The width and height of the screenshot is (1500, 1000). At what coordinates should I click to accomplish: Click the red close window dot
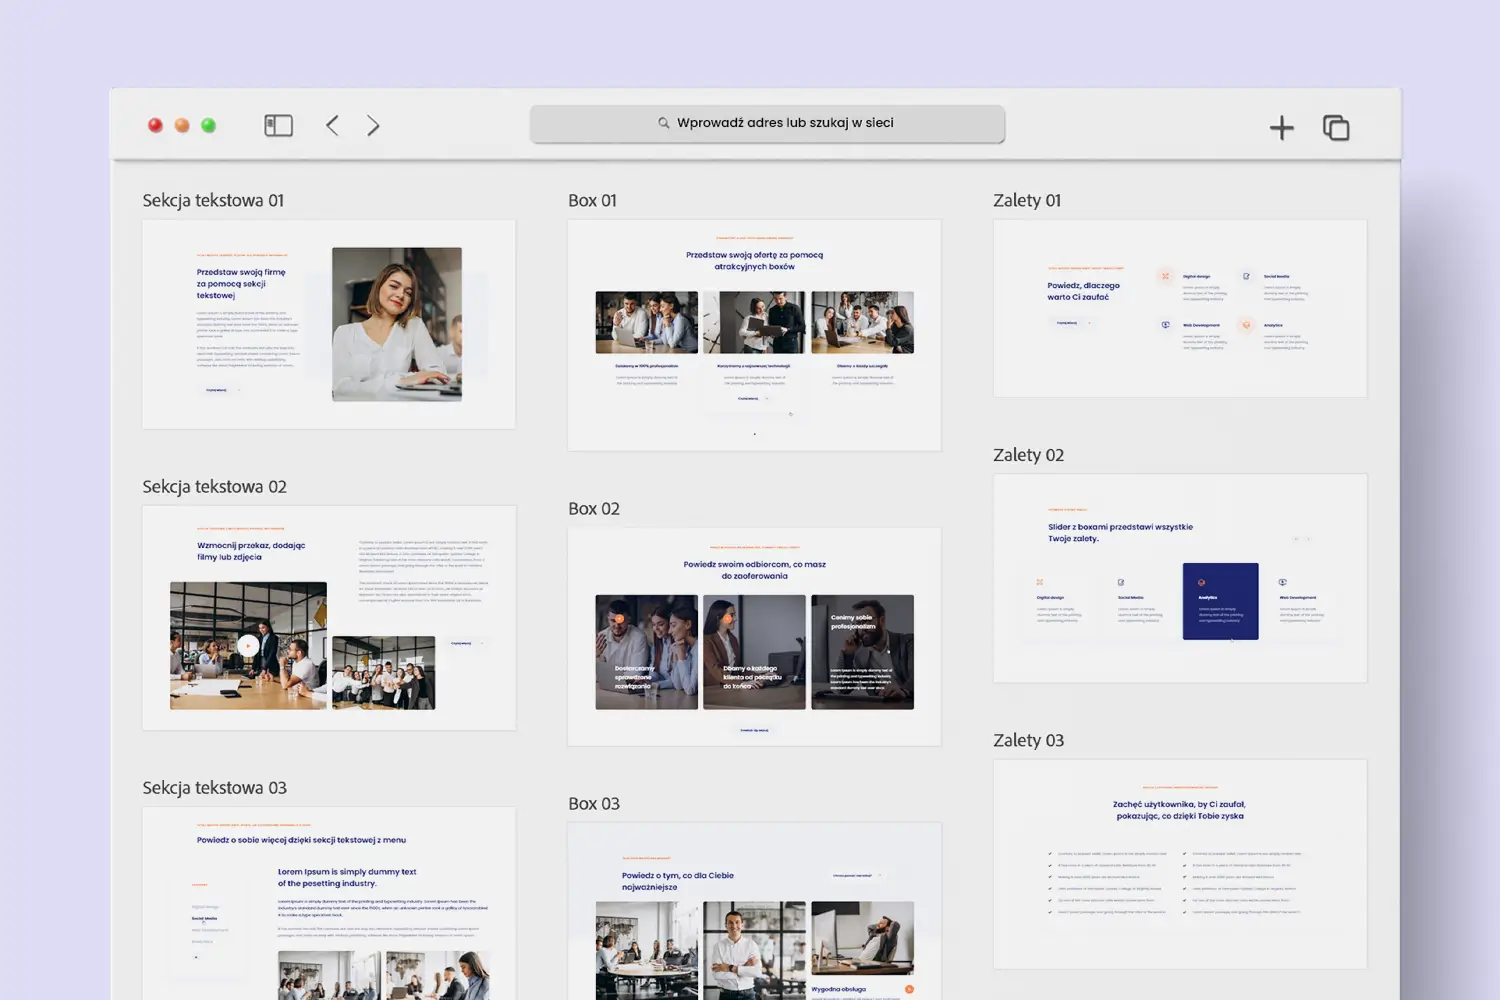(155, 125)
